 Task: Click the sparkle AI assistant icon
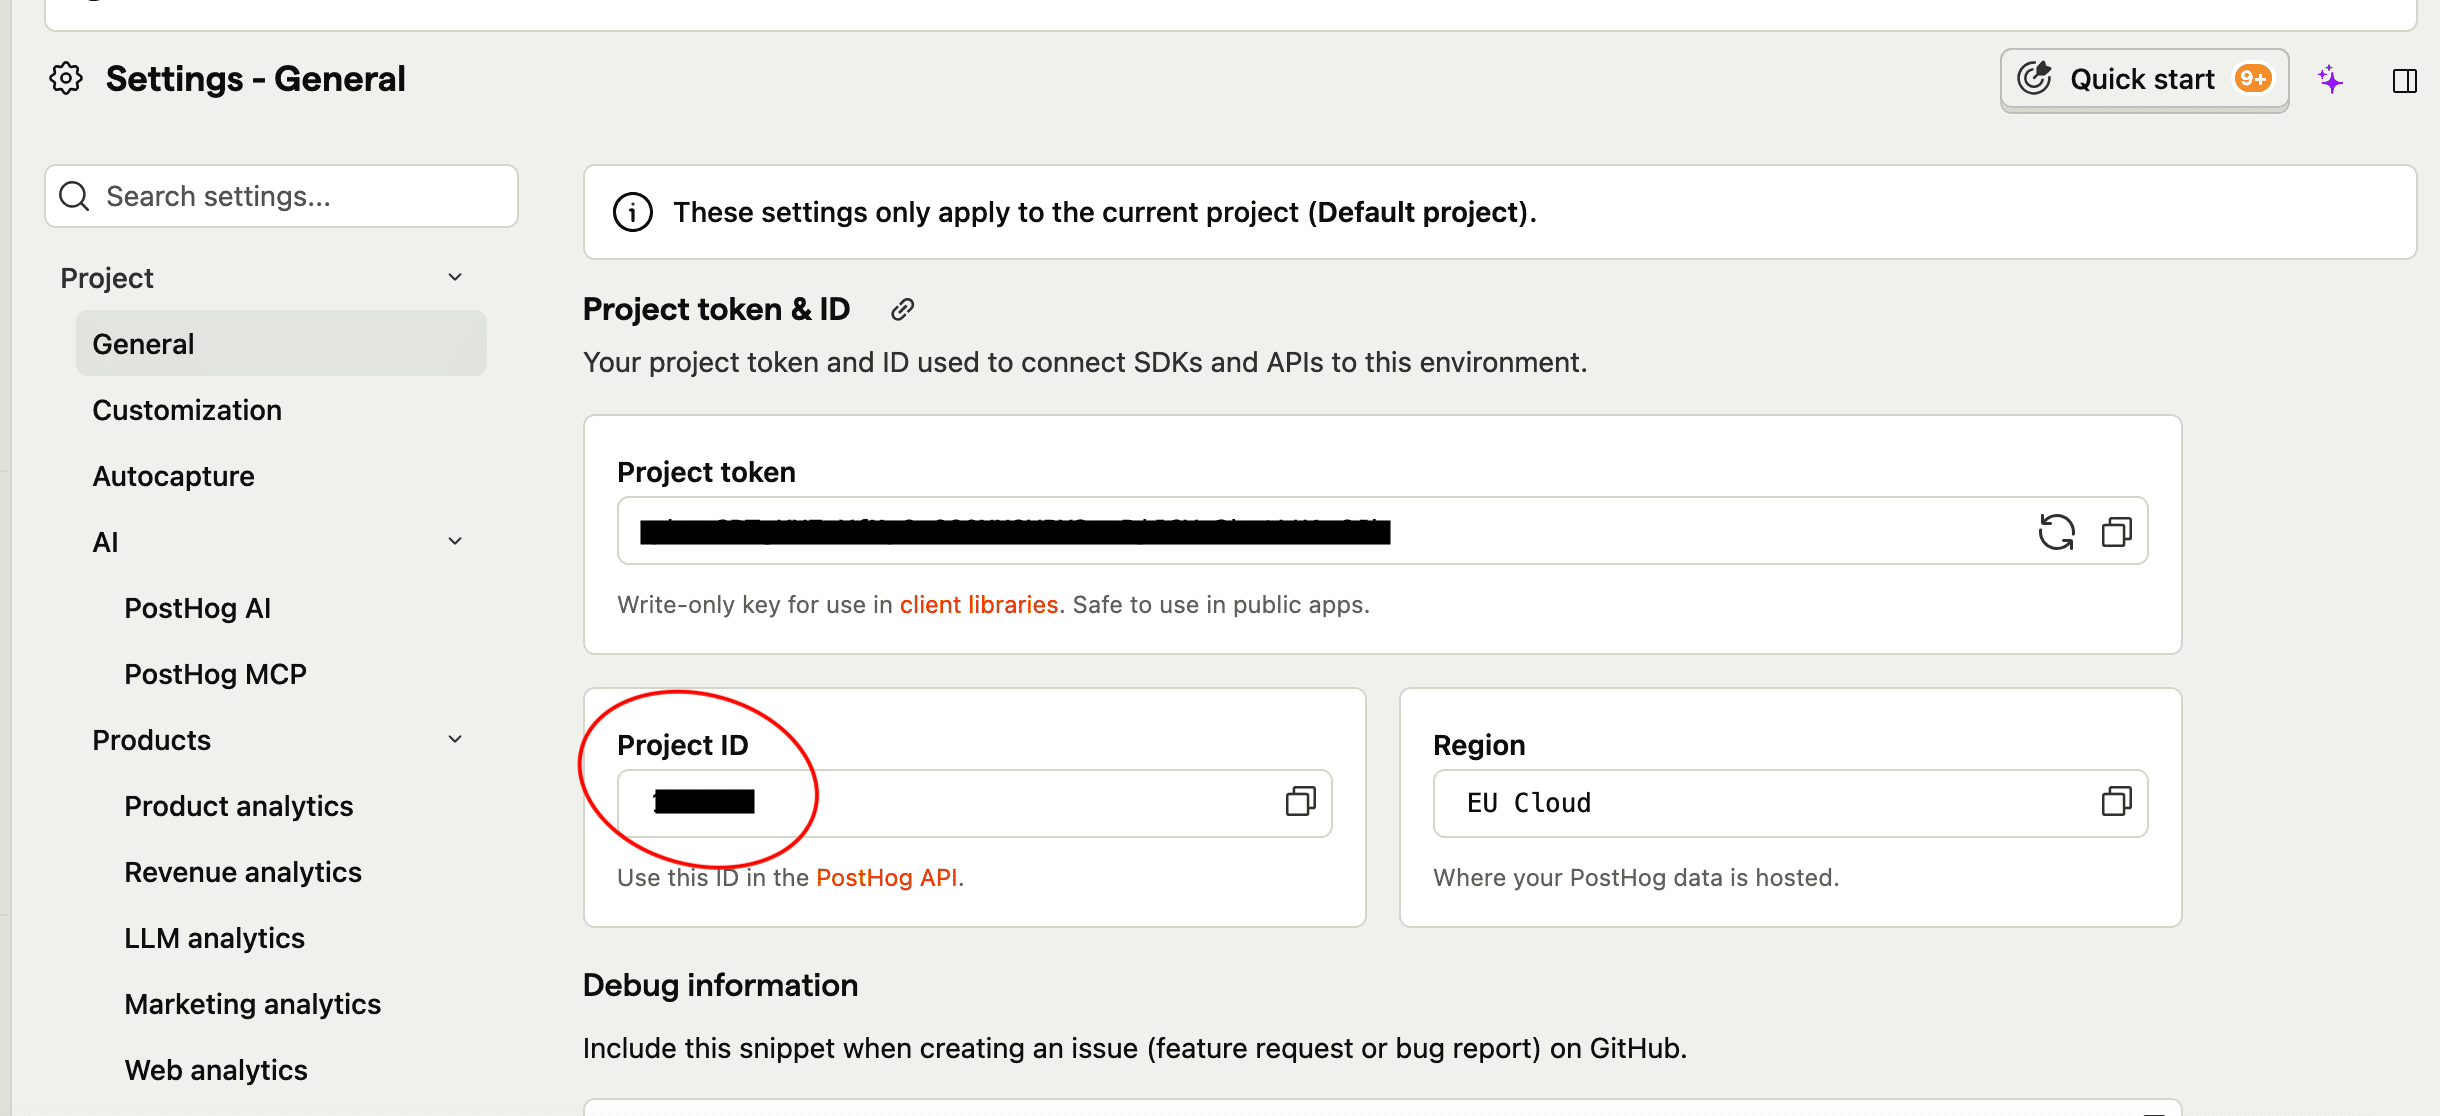pyautogui.click(x=2331, y=80)
